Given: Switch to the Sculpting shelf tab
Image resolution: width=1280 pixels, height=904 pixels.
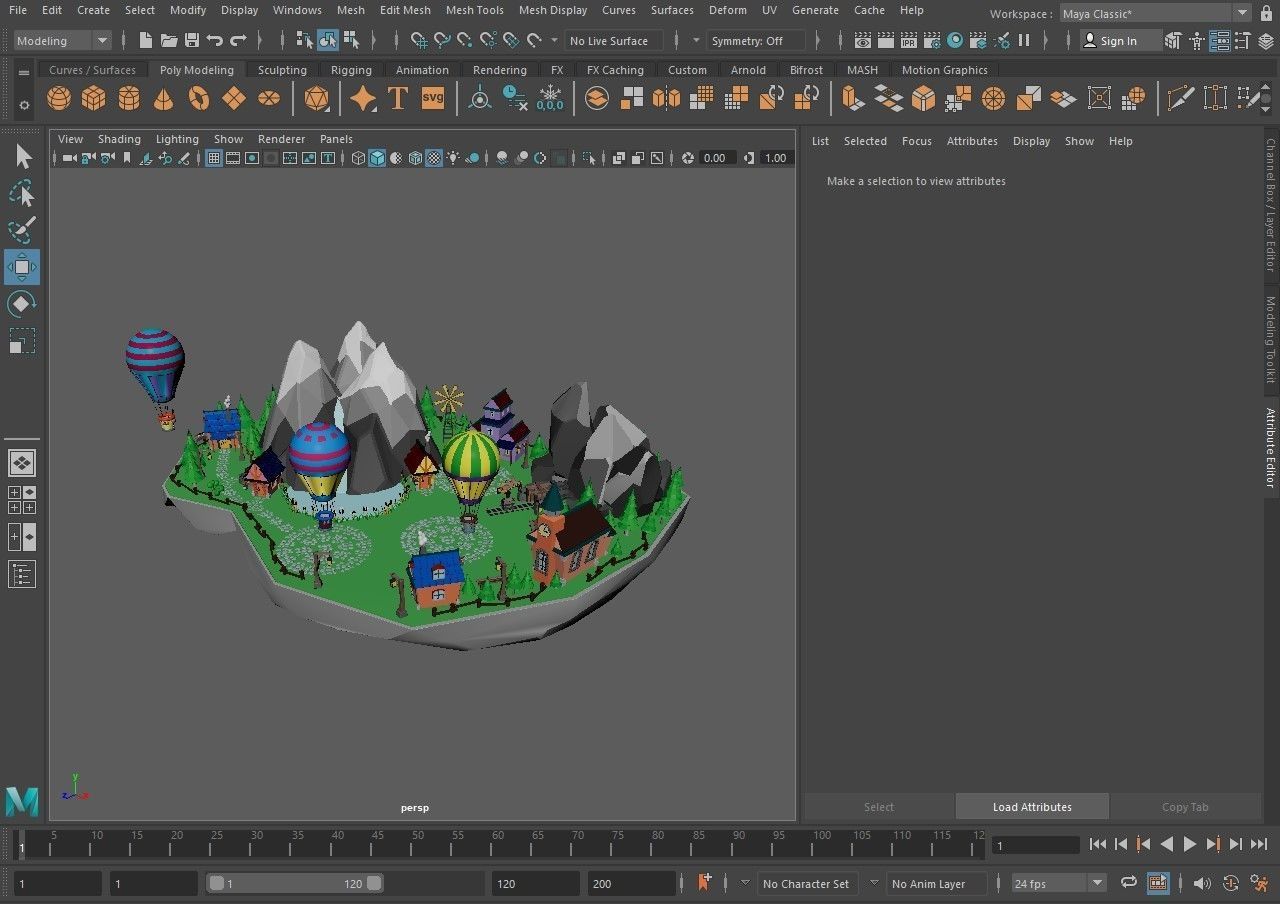Looking at the screenshot, I should tap(282, 70).
